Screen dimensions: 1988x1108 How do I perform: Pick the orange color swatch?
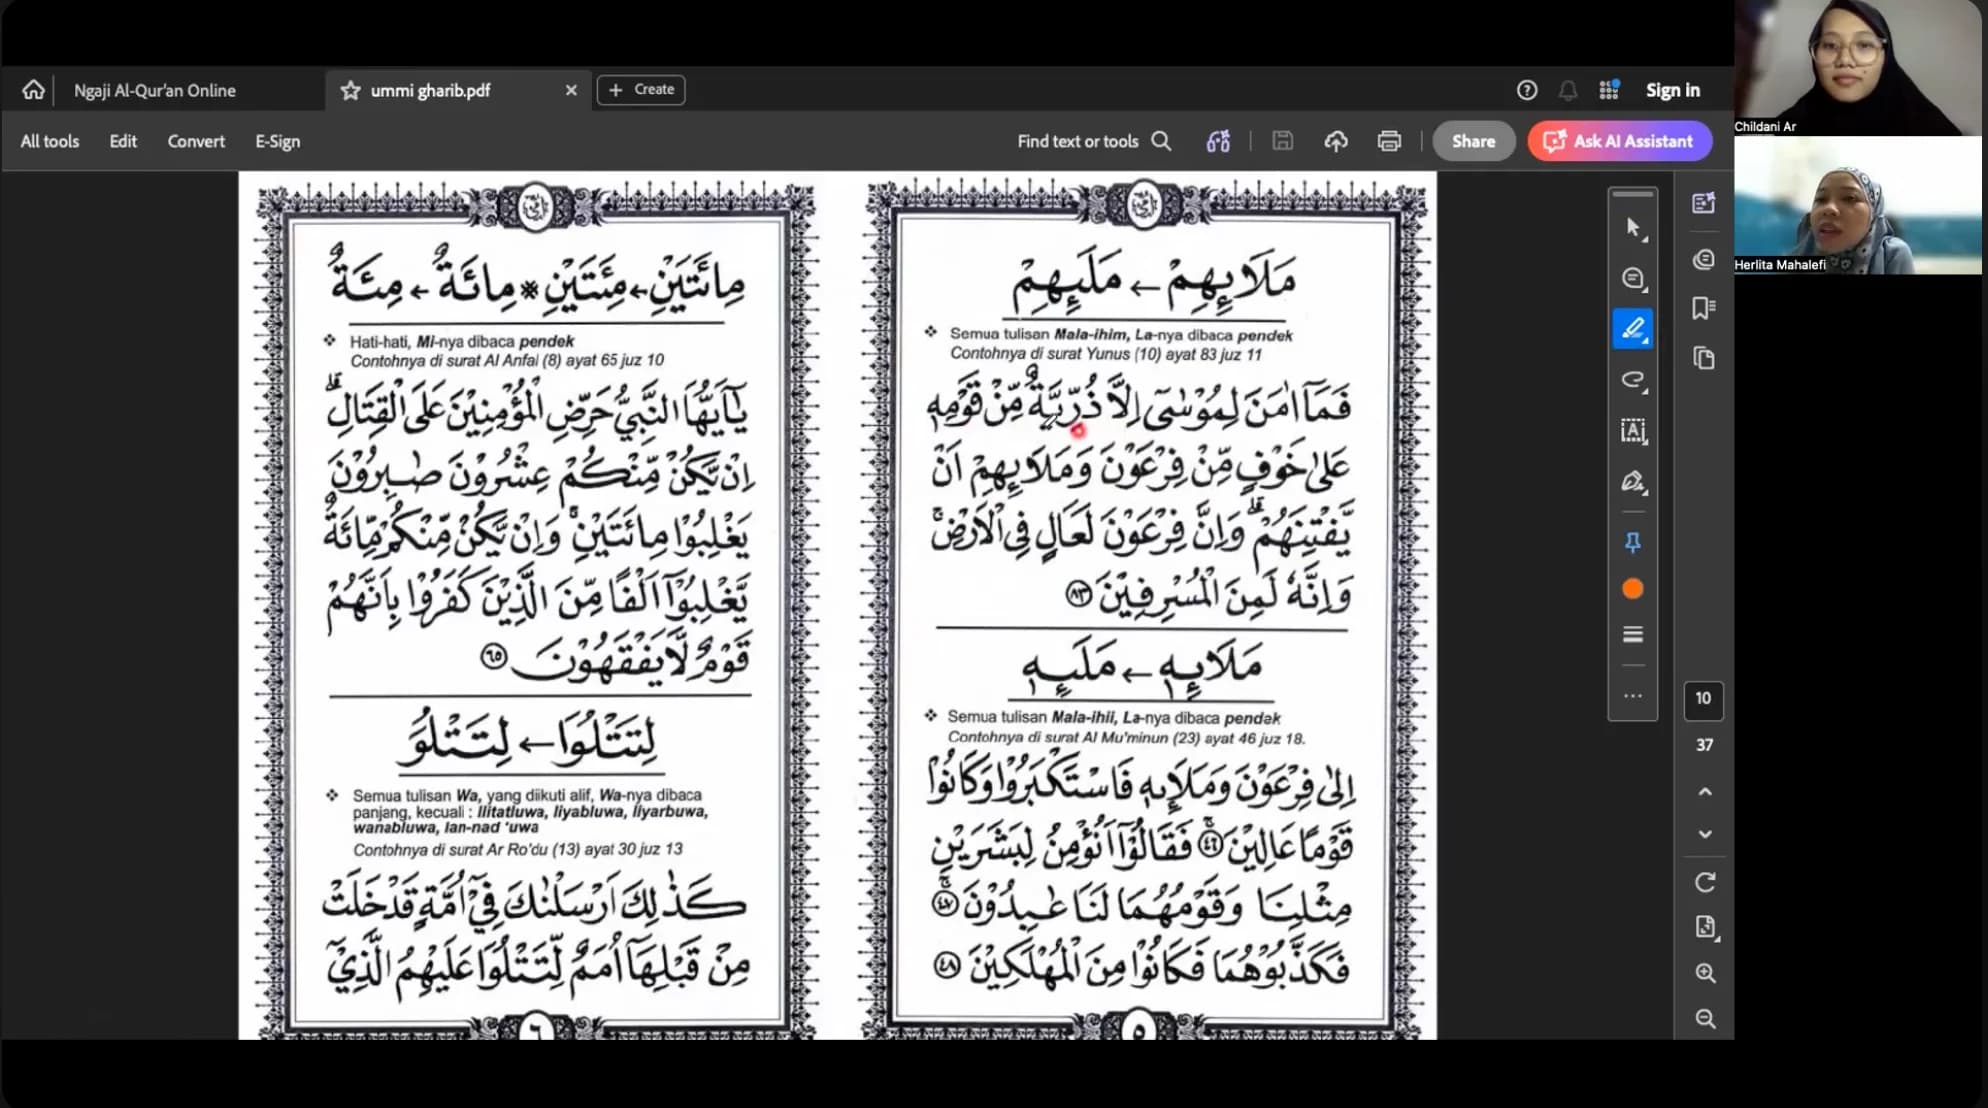click(x=1632, y=589)
